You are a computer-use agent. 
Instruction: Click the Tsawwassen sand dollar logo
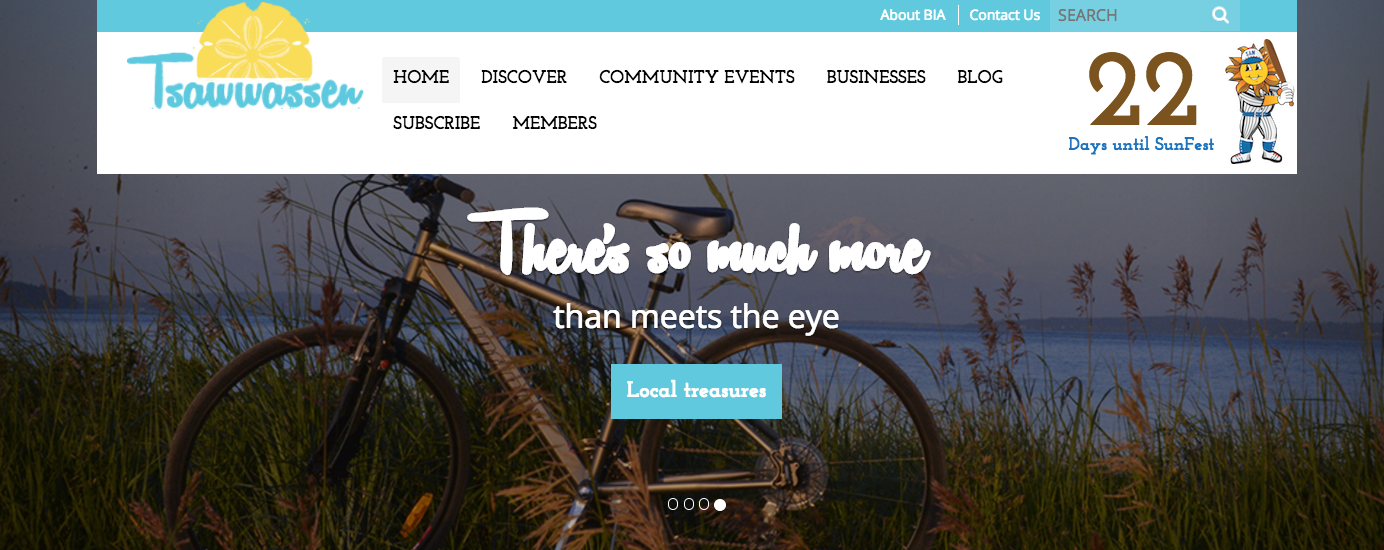[245, 58]
